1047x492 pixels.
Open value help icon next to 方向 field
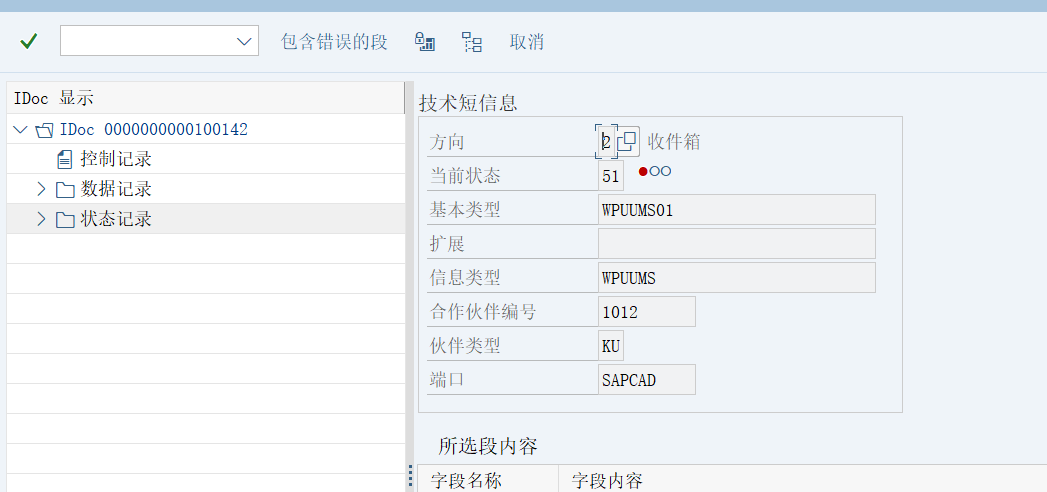click(628, 142)
